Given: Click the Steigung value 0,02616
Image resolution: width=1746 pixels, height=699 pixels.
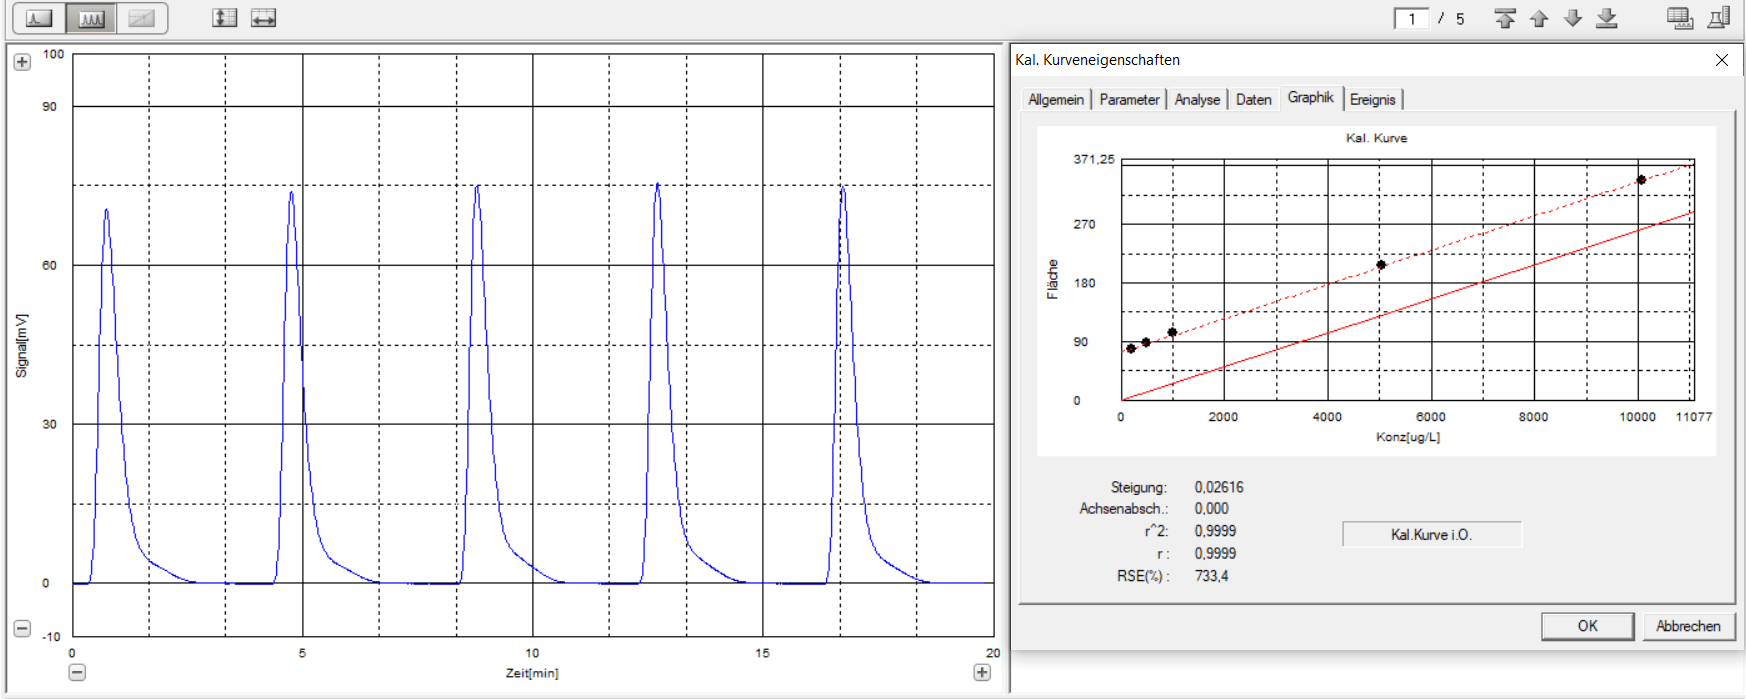Looking at the screenshot, I should point(1219,487).
